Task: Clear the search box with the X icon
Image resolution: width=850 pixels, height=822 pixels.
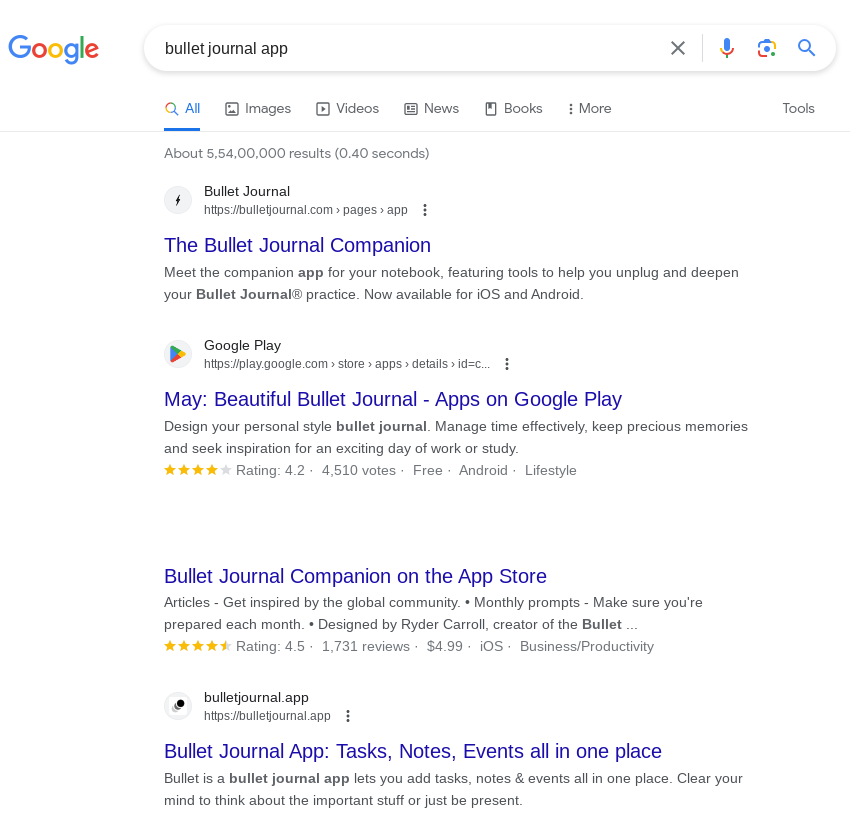Action: (678, 48)
